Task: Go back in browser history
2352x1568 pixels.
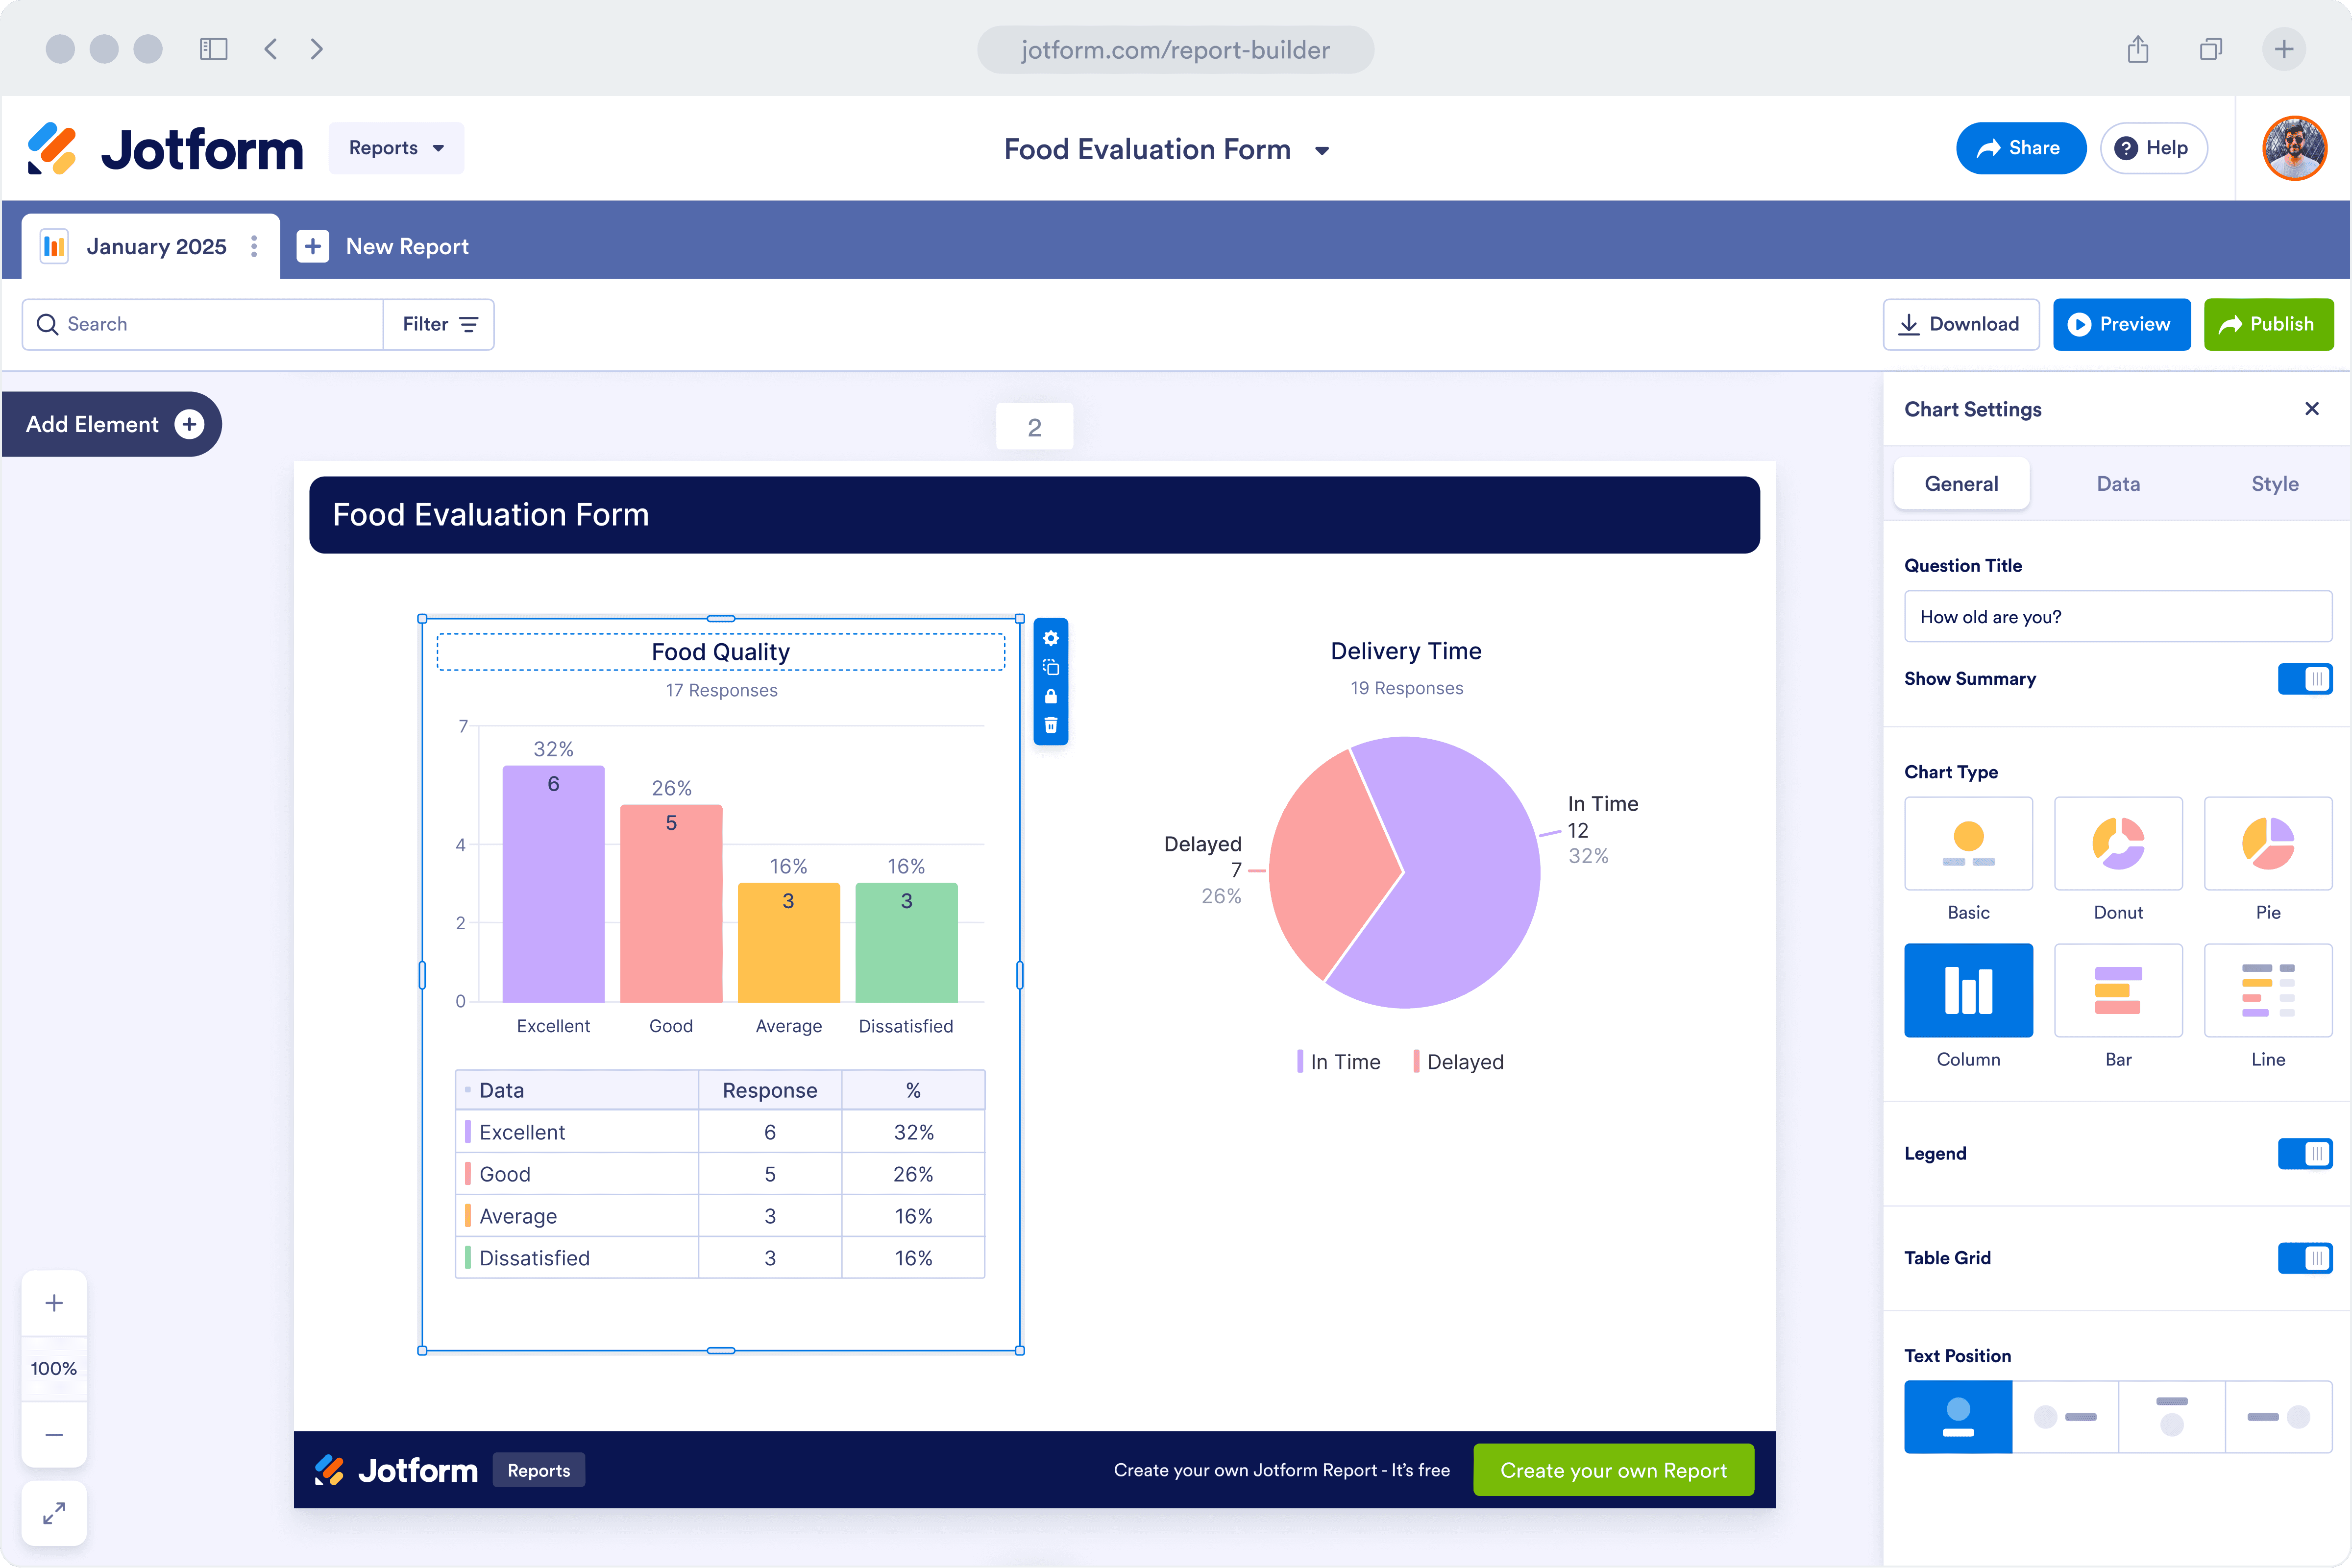Action: tap(270, 49)
